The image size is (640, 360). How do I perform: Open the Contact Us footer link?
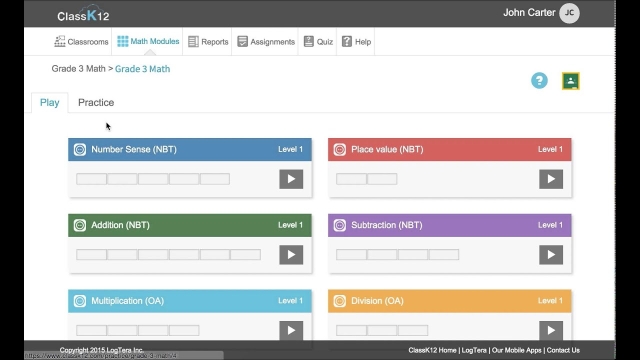click(x=563, y=350)
